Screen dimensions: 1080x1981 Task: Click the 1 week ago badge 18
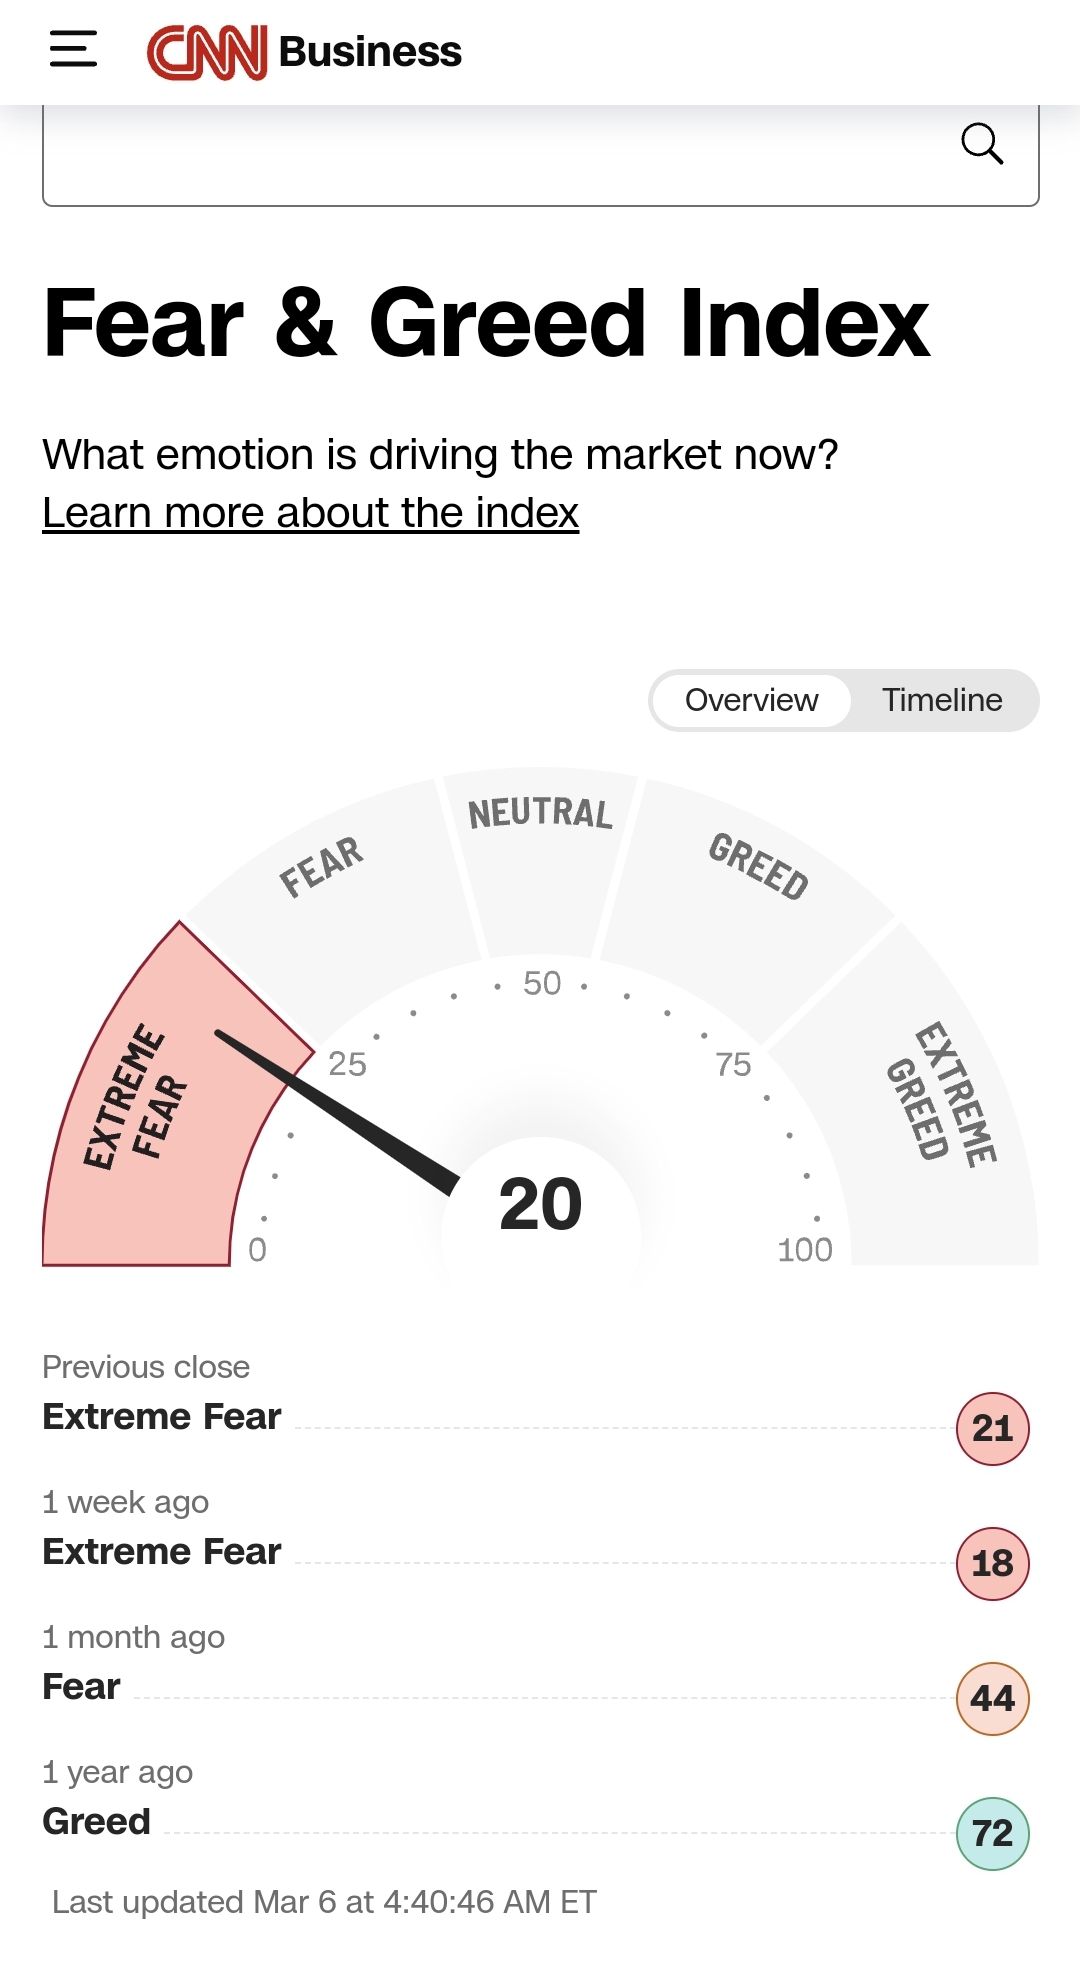click(x=992, y=1563)
